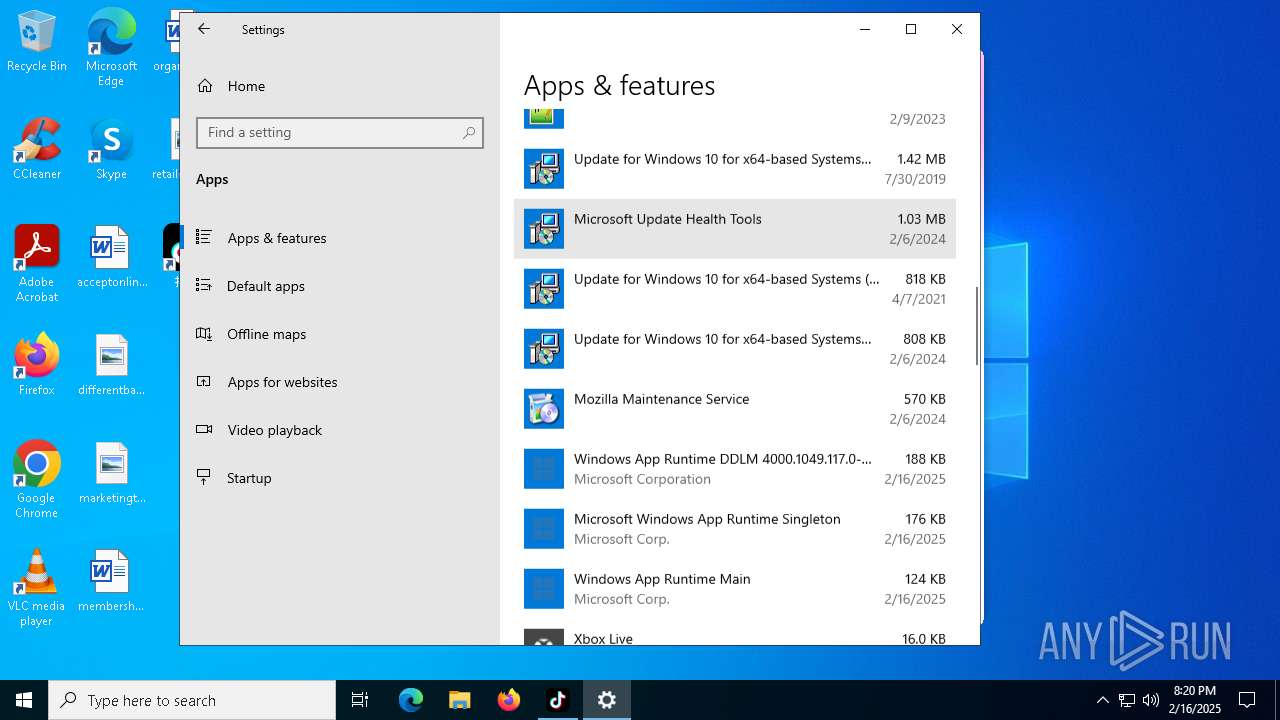The width and height of the screenshot is (1280, 720).
Task: Click Windows App Runtime Singleton blue icon
Action: (544, 529)
